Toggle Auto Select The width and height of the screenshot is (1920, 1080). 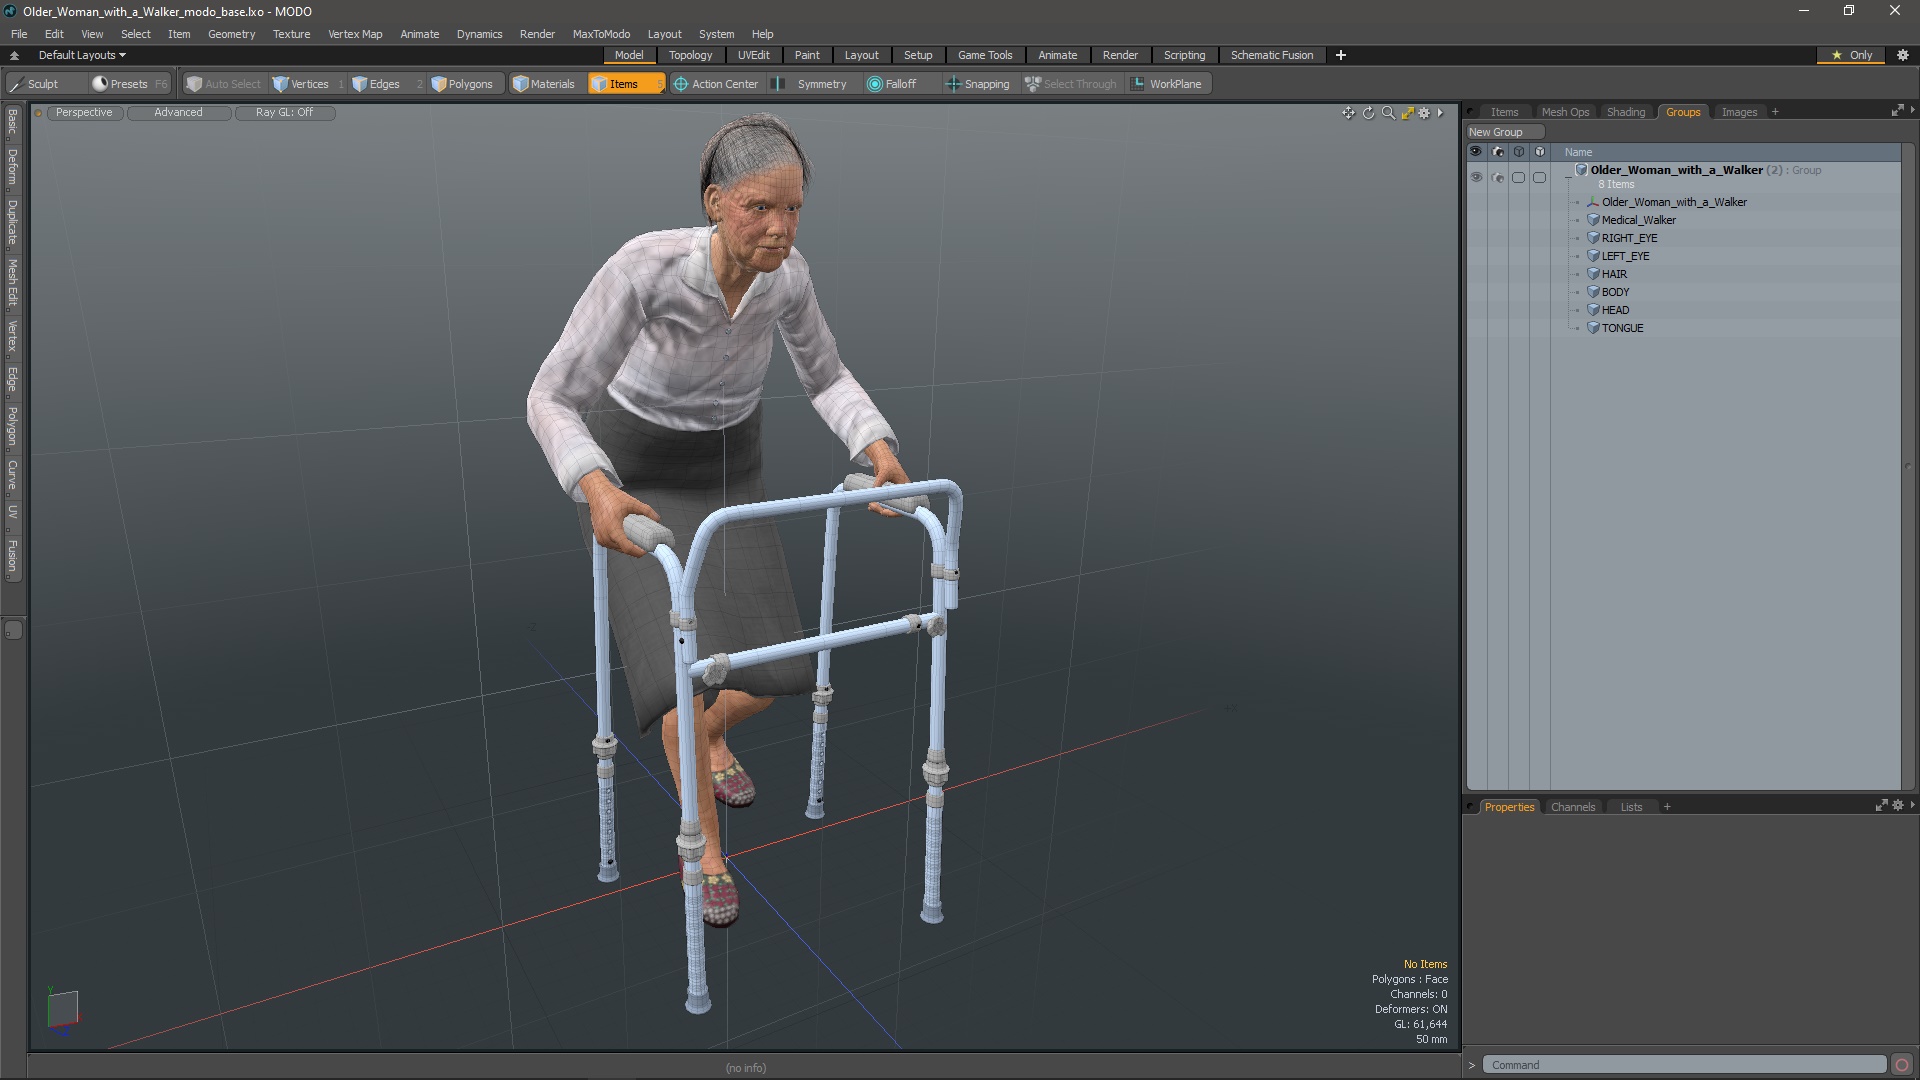(x=224, y=84)
